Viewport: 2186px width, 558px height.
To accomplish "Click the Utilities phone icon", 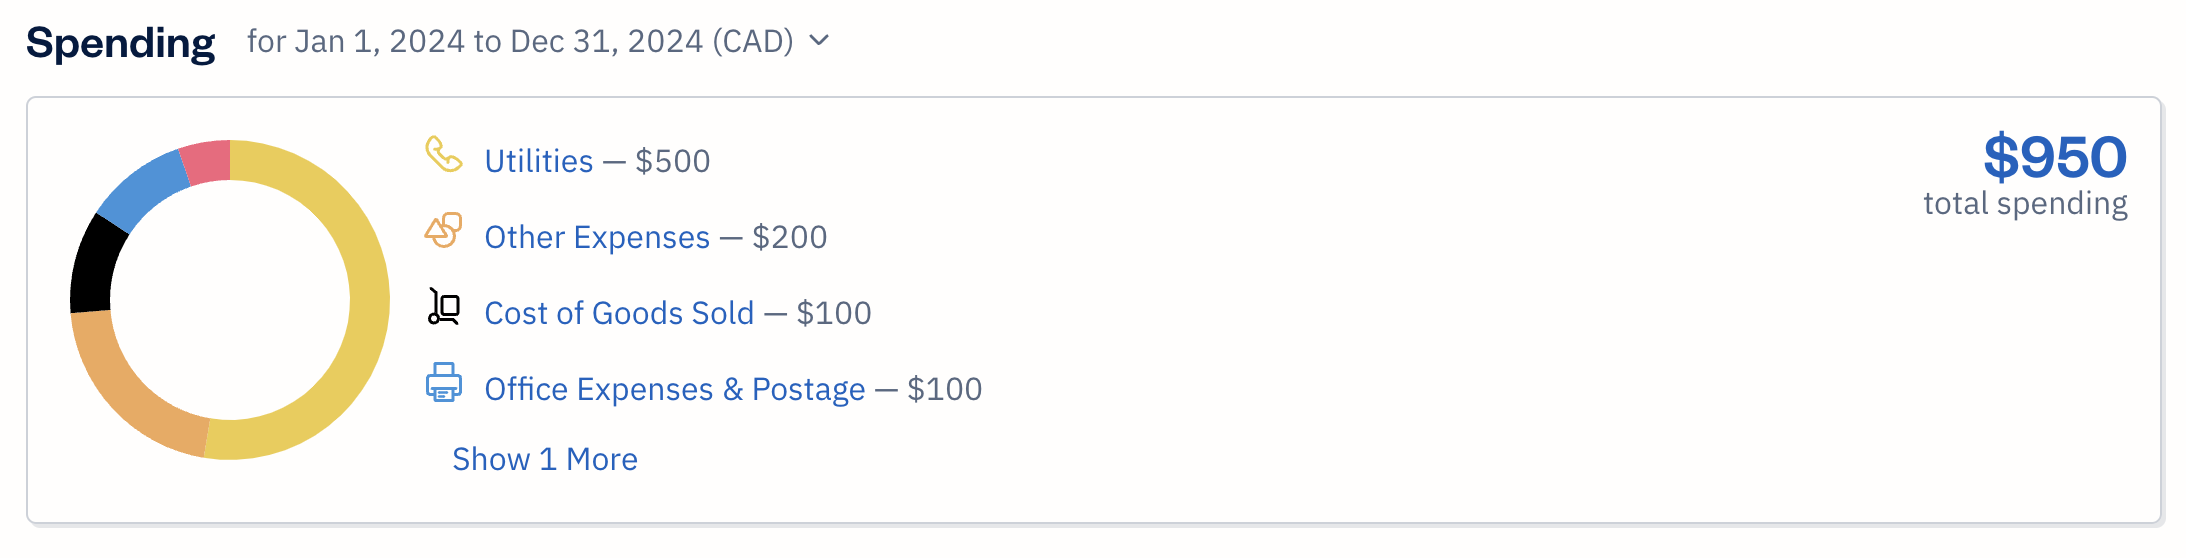I will point(443,155).
